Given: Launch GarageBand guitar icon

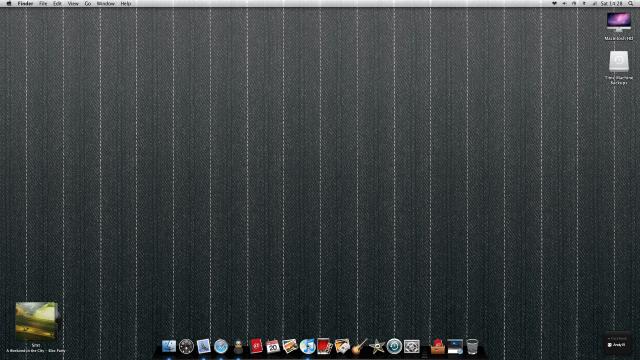Looking at the screenshot, I should (360, 346).
